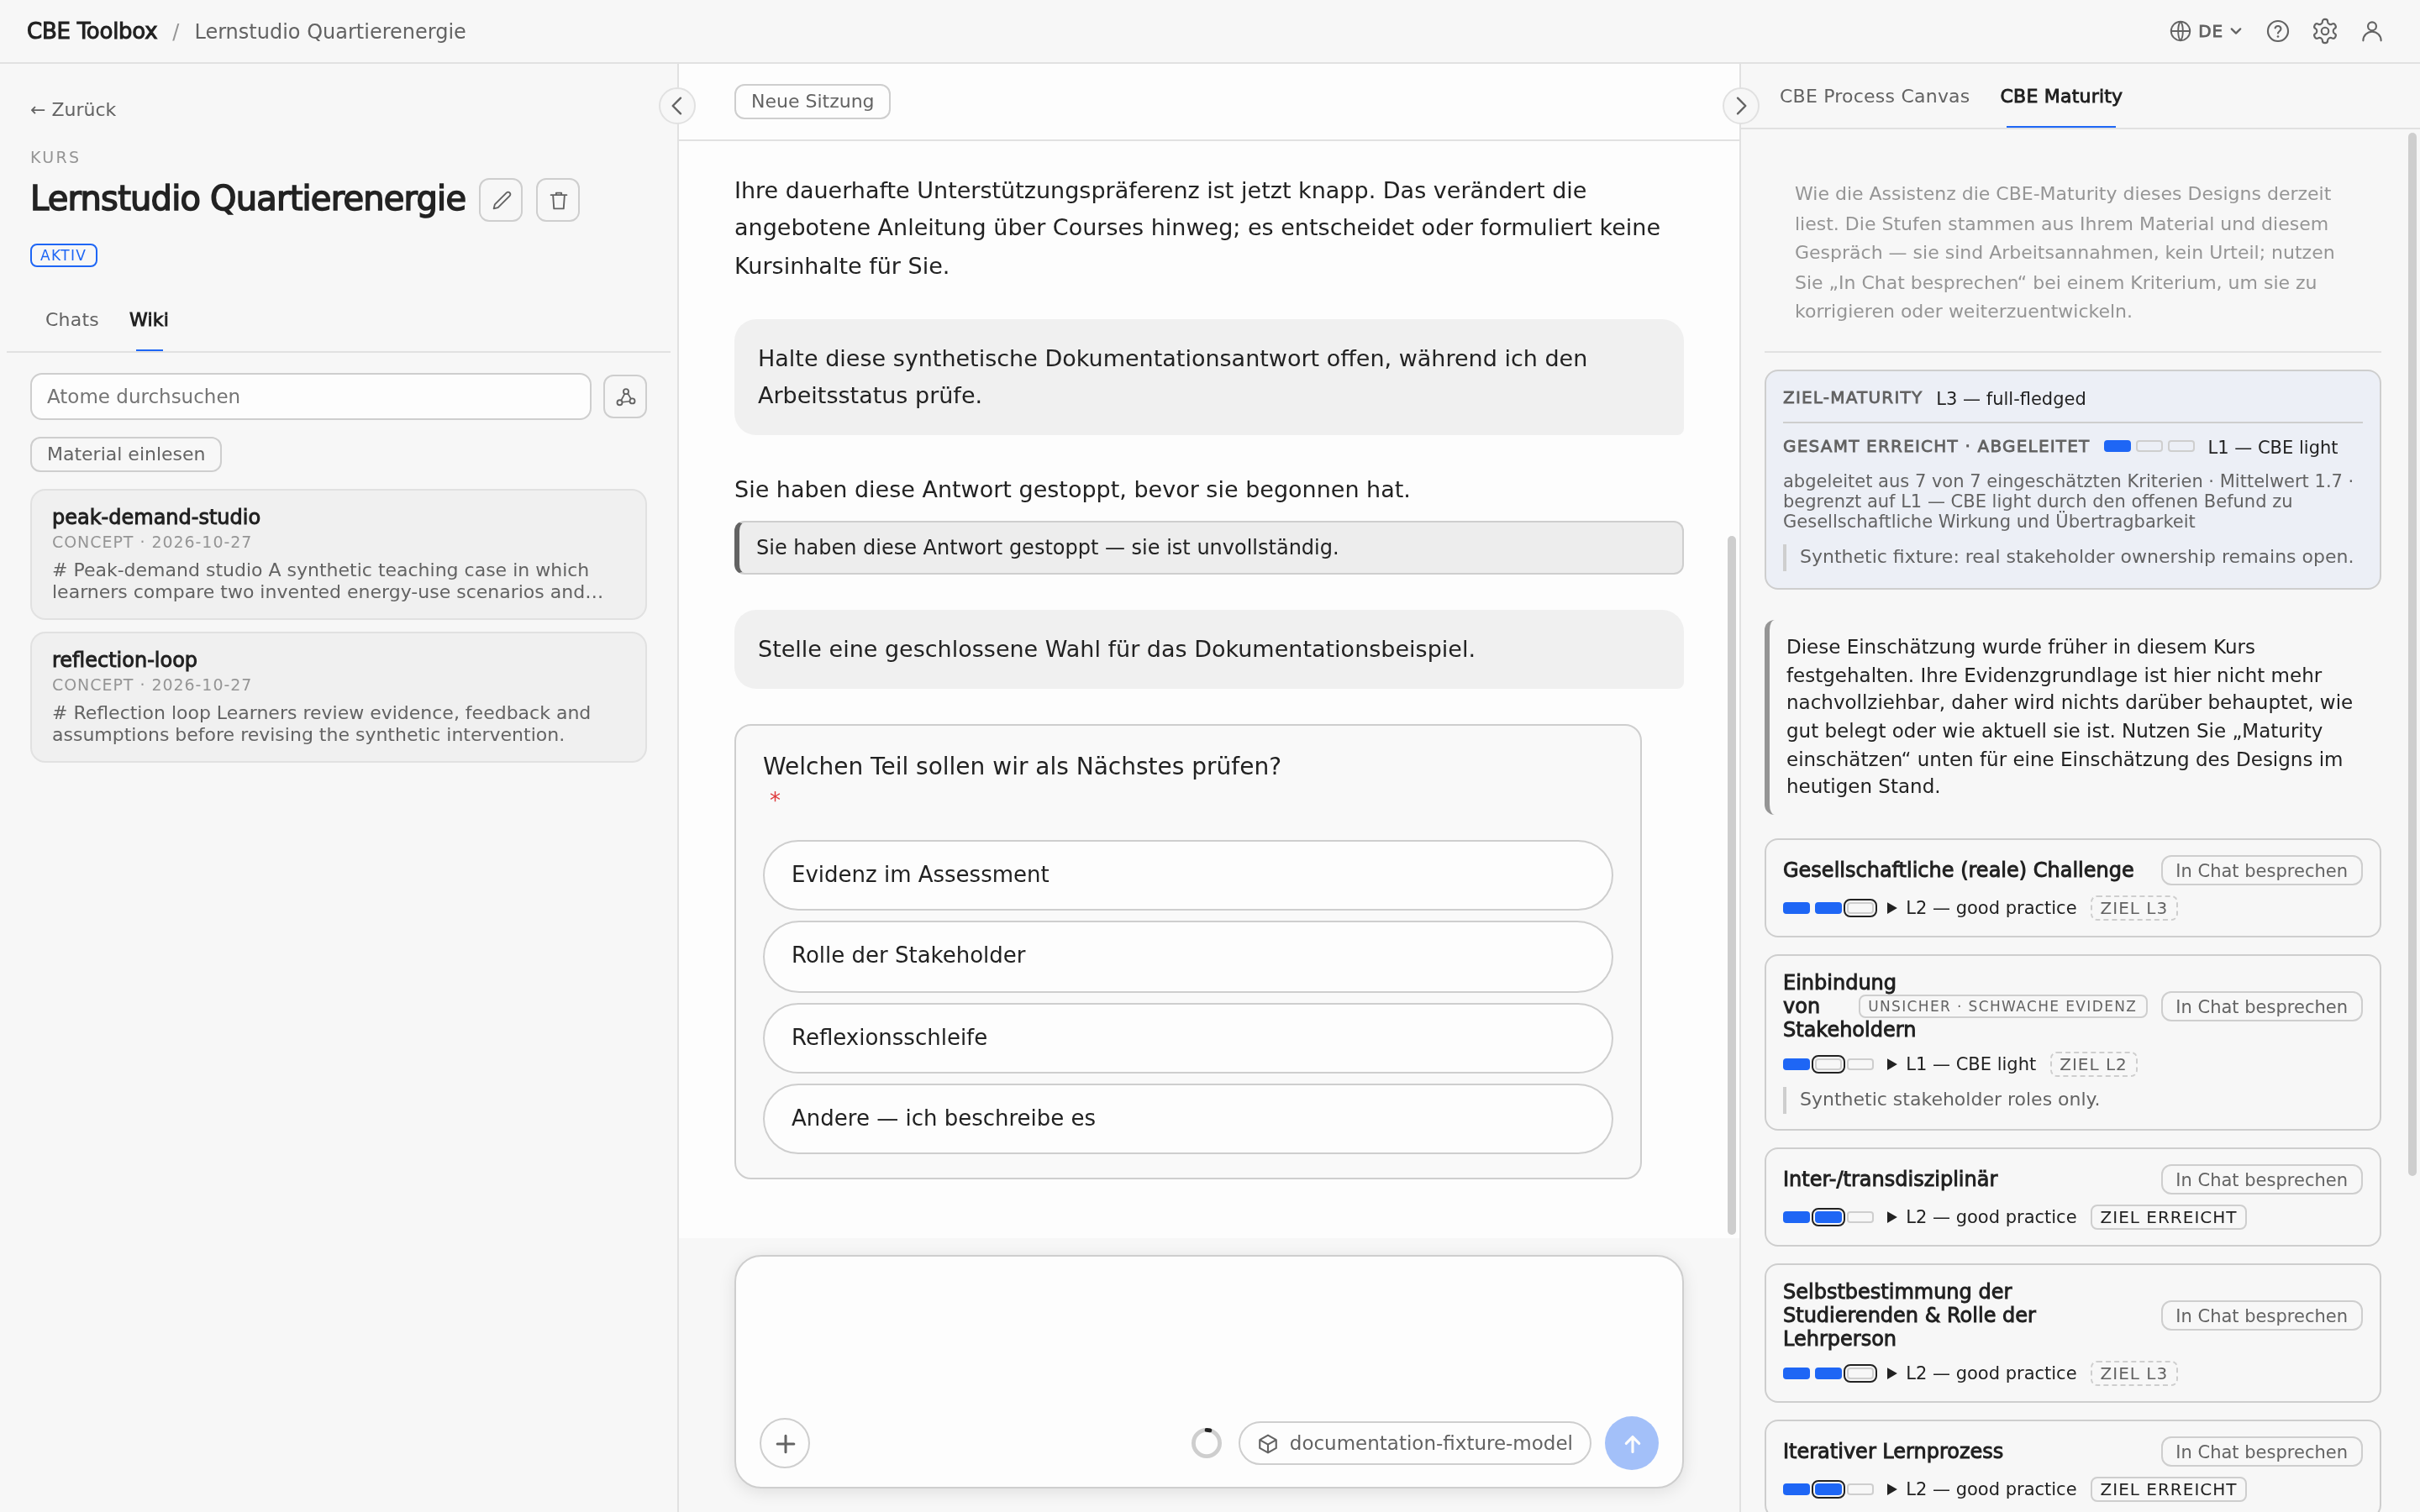Open the user profile icon
Image resolution: width=2420 pixels, height=1512 pixels.
tap(2371, 31)
